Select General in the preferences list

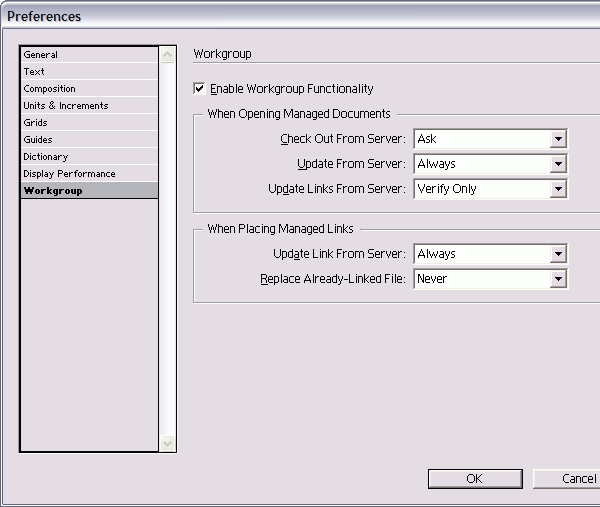(41, 55)
